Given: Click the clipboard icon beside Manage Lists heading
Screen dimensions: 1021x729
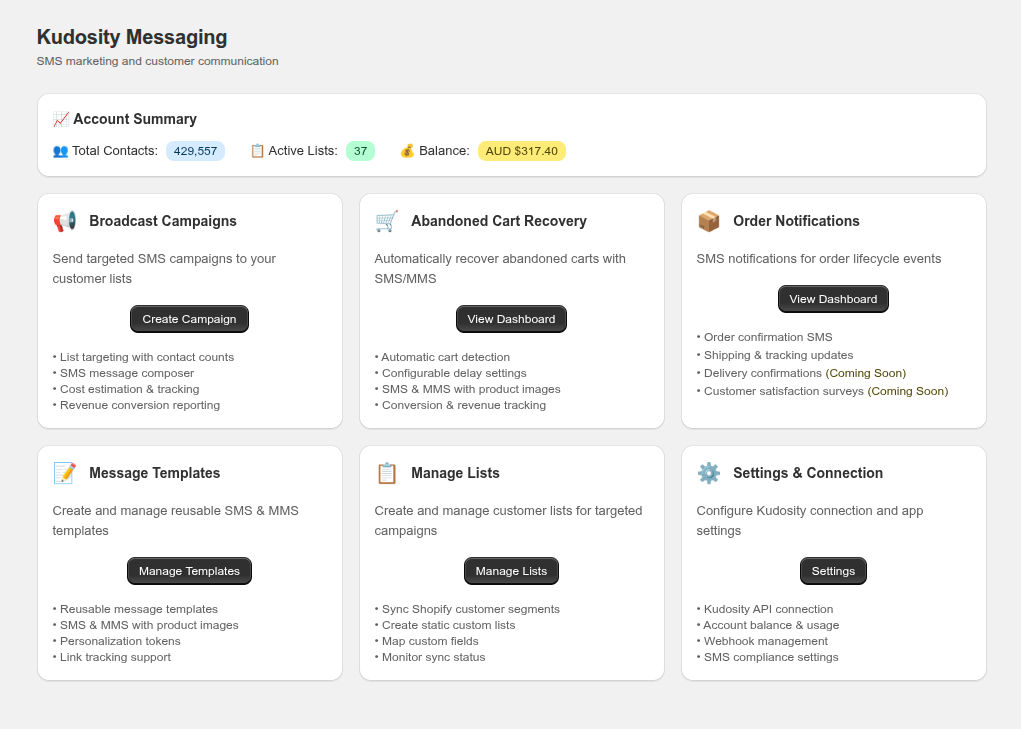Looking at the screenshot, I should (x=387, y=473).
